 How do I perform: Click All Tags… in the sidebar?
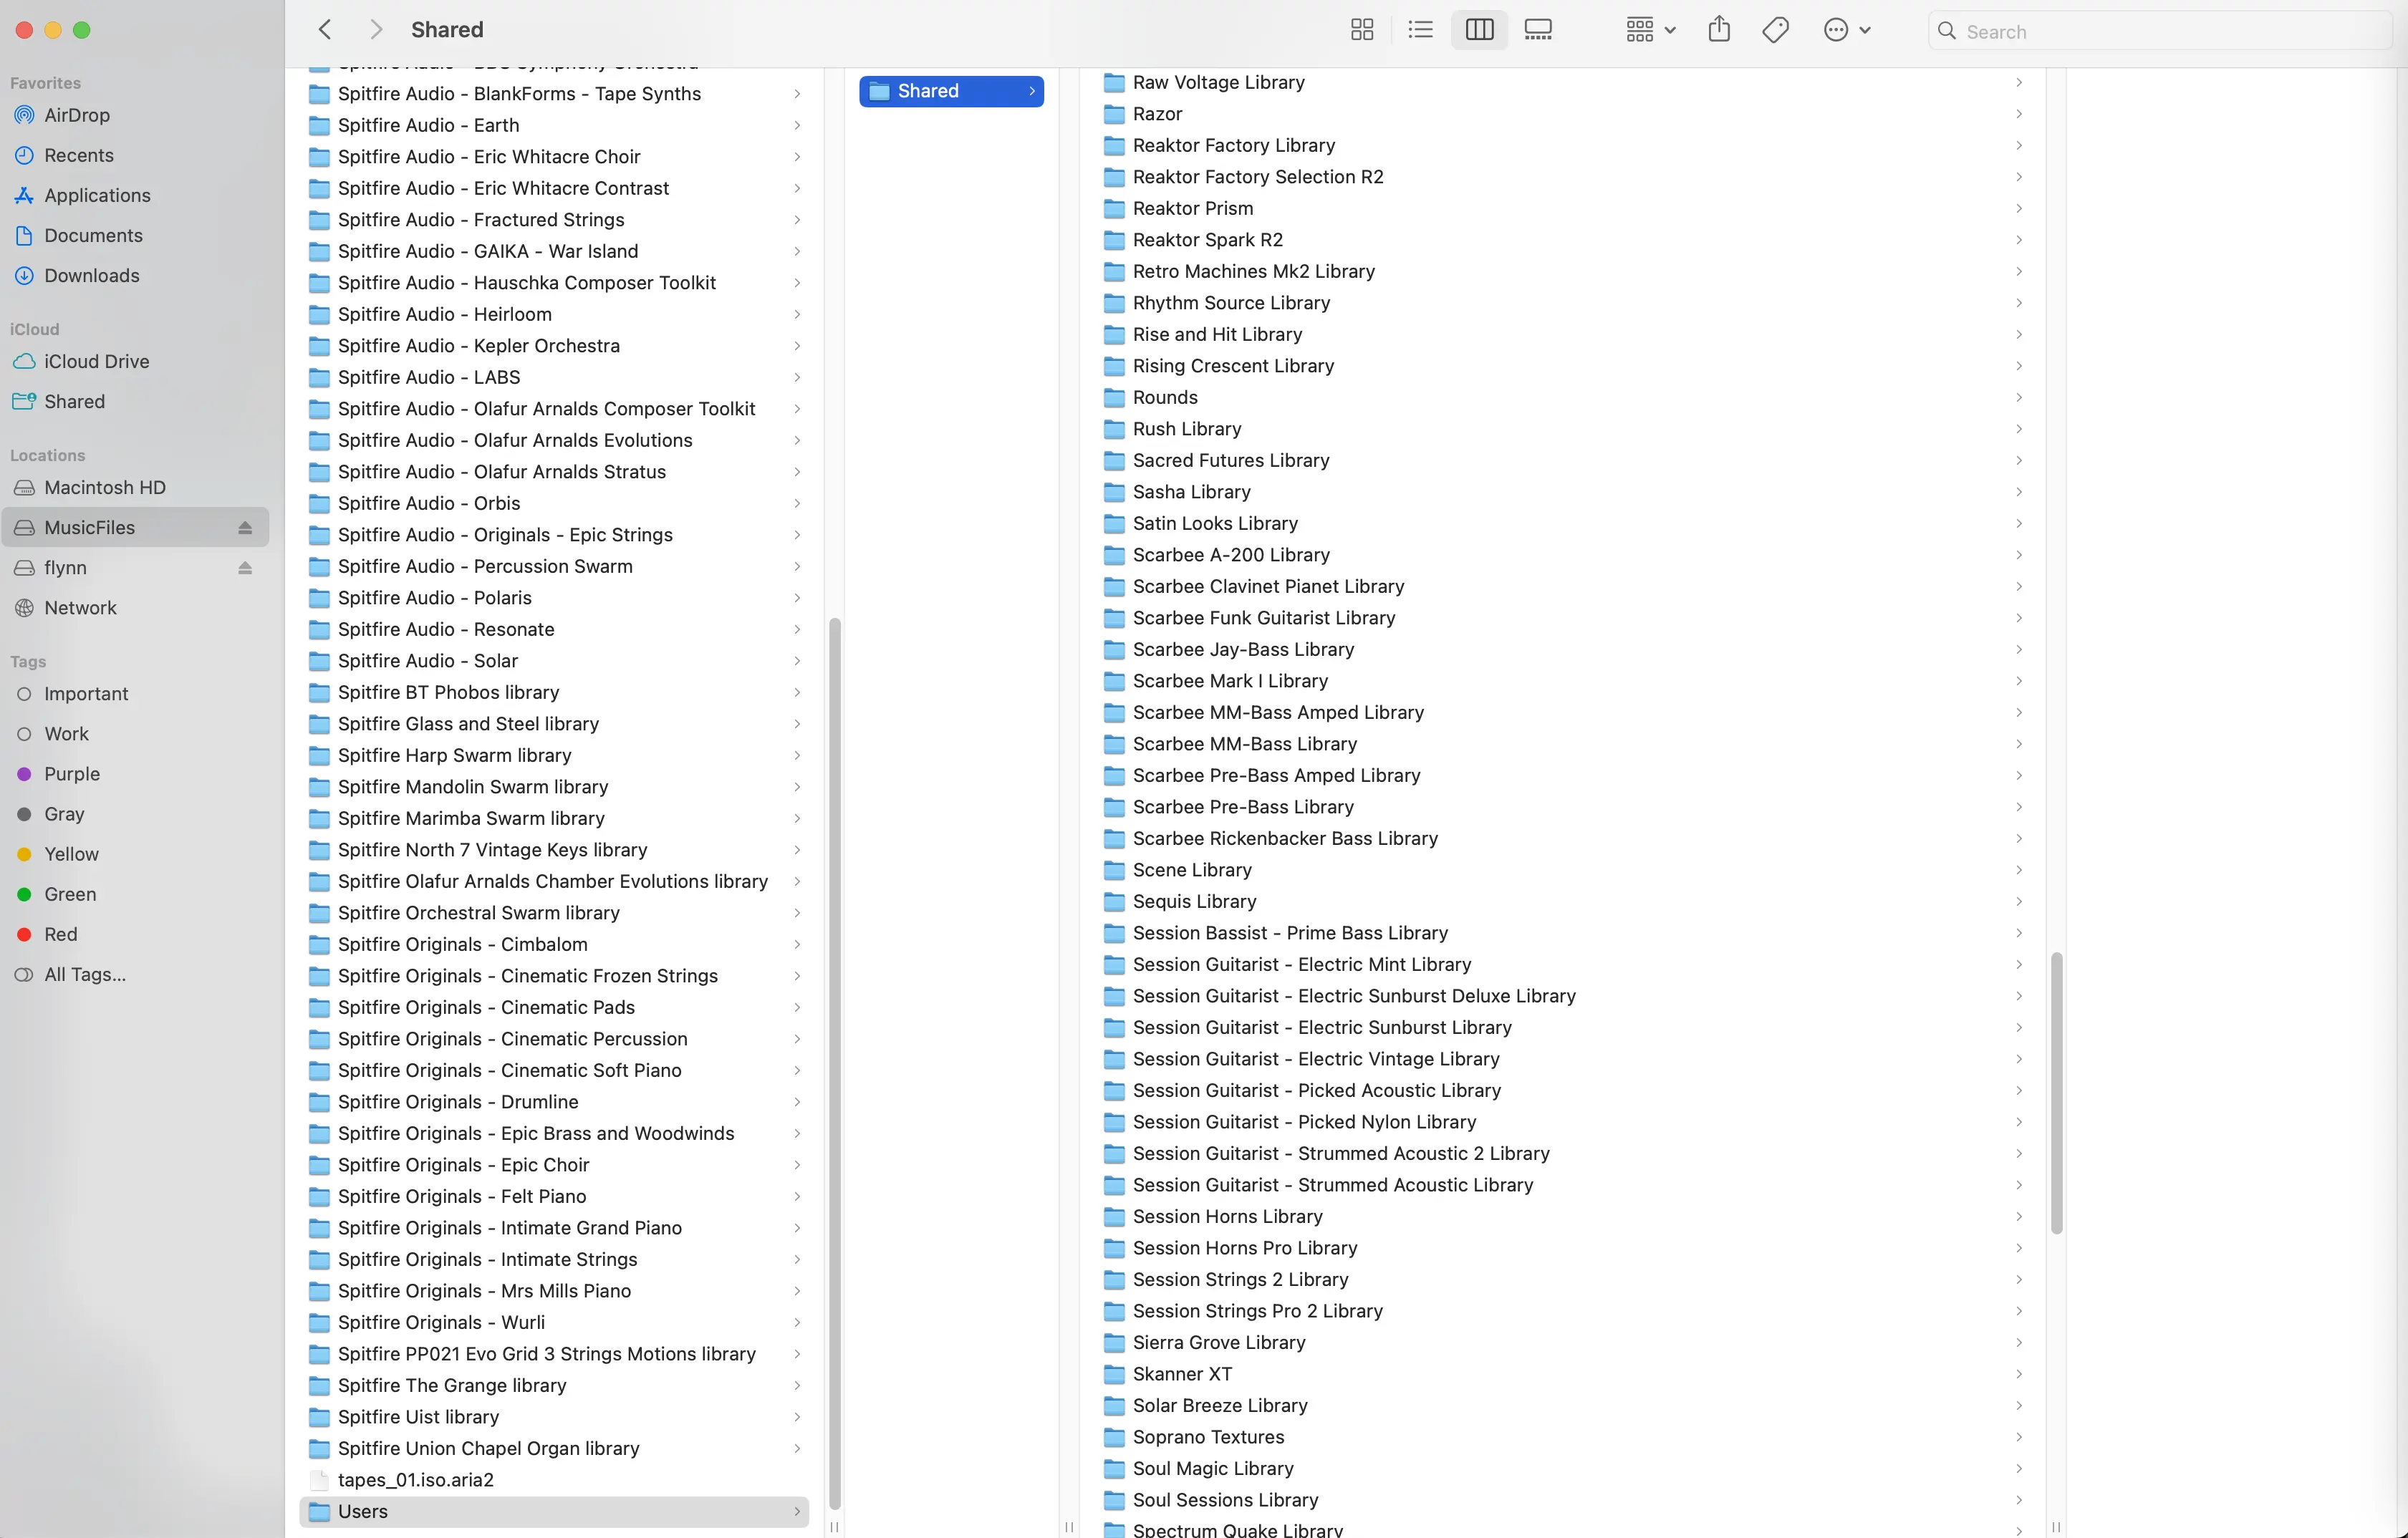84,974
